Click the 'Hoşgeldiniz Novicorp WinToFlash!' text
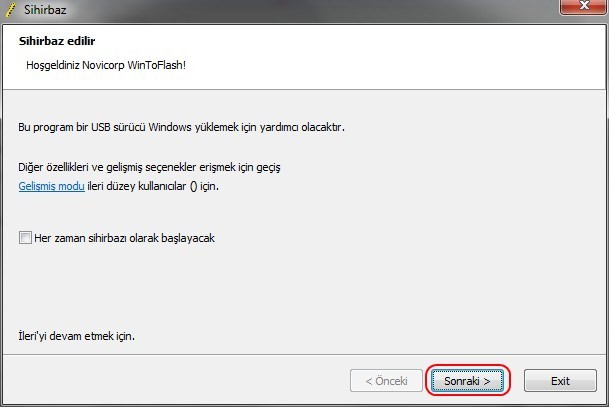The height and width of the screenshot is (407, 609). click(x=106, y=65)
